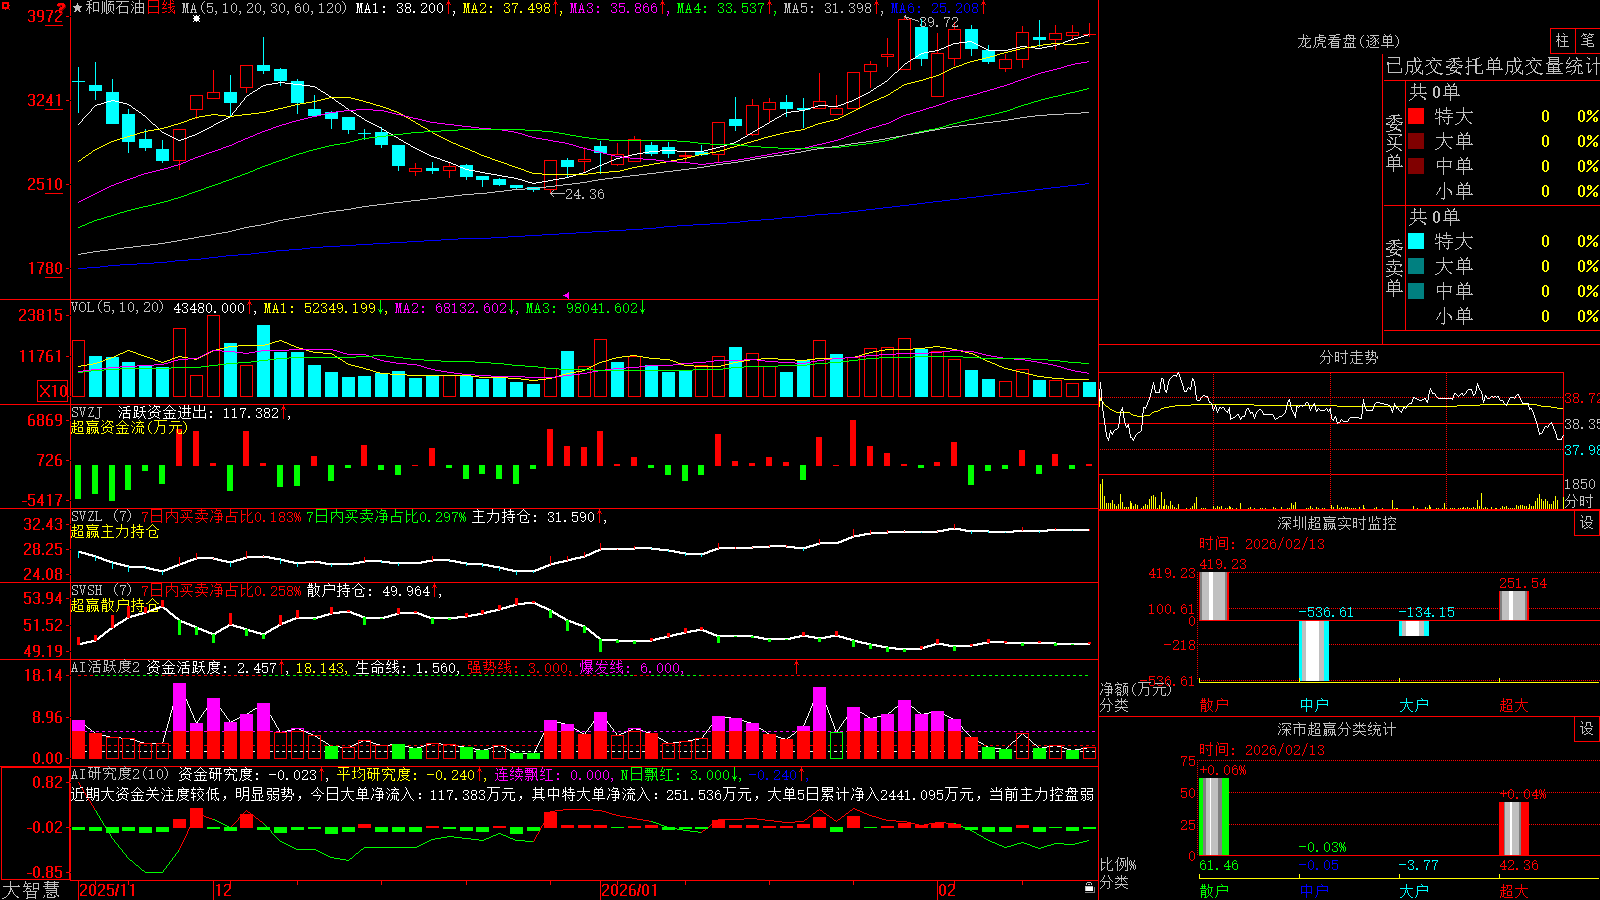This screenshot has height=900, width=1600.
Task: Click the magenta arrow marker above the volume pane
Action: tap(567, 296)
